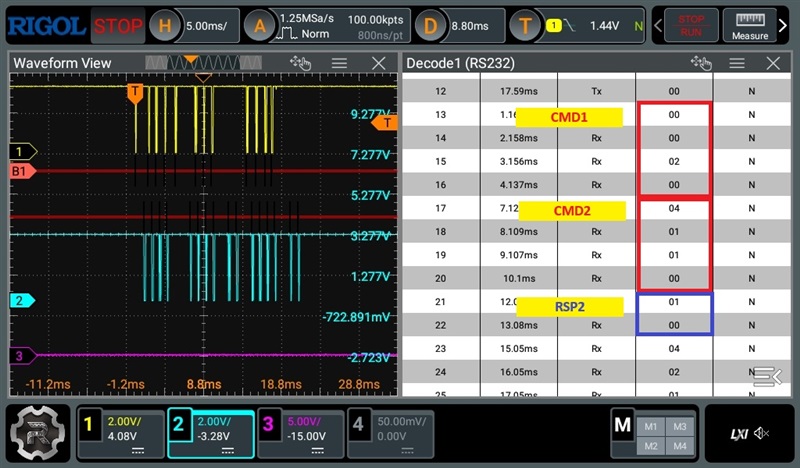The image size is (800, 468).
Task: Toggle math channel M1
Action: (x=651, y=427)
